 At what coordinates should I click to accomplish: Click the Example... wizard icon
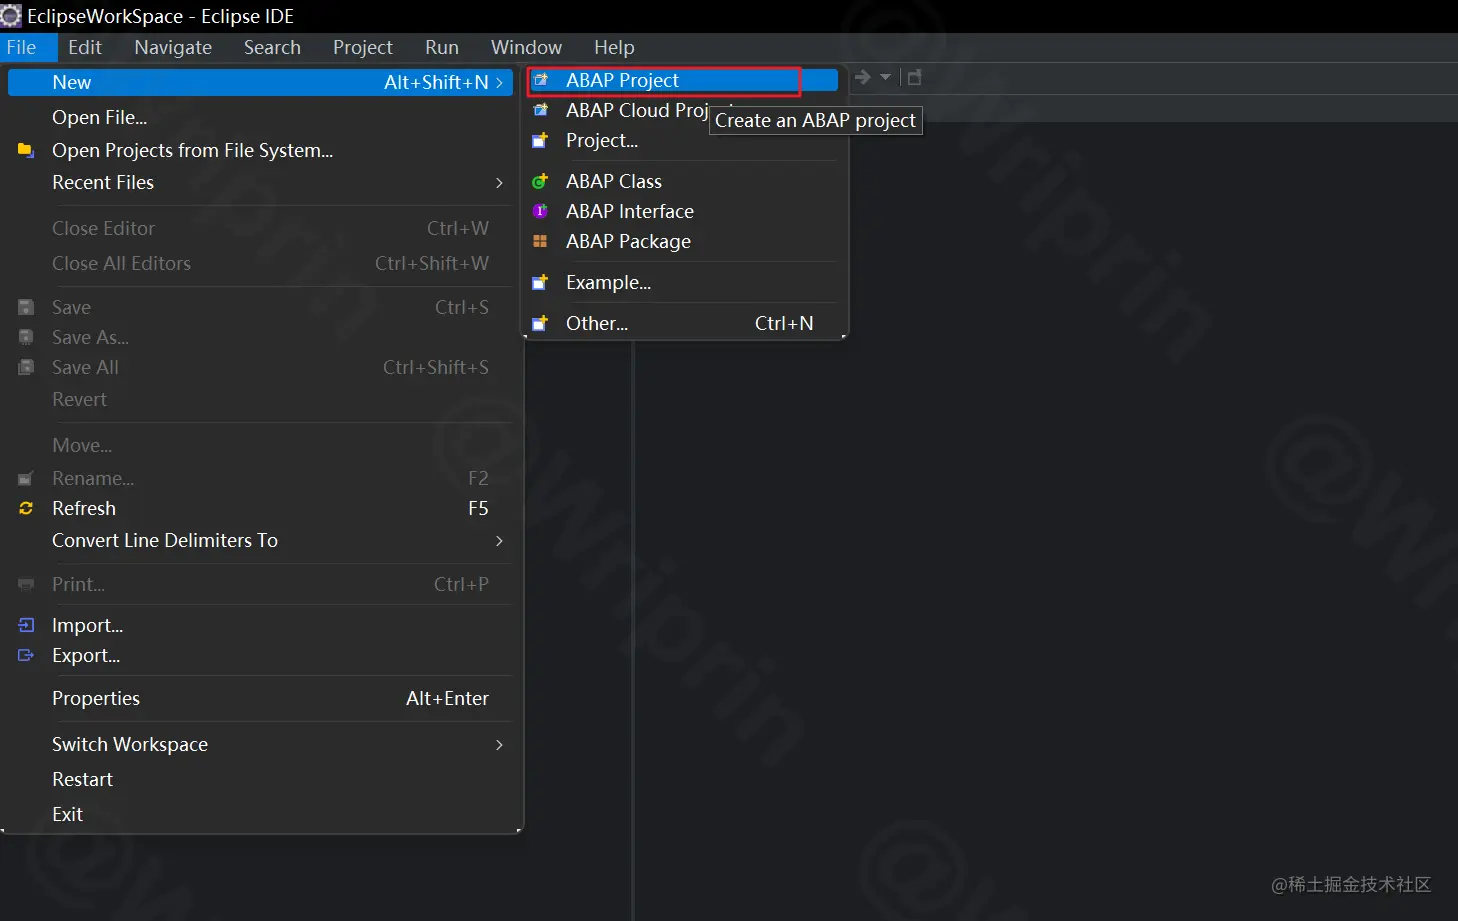point(540,283)
